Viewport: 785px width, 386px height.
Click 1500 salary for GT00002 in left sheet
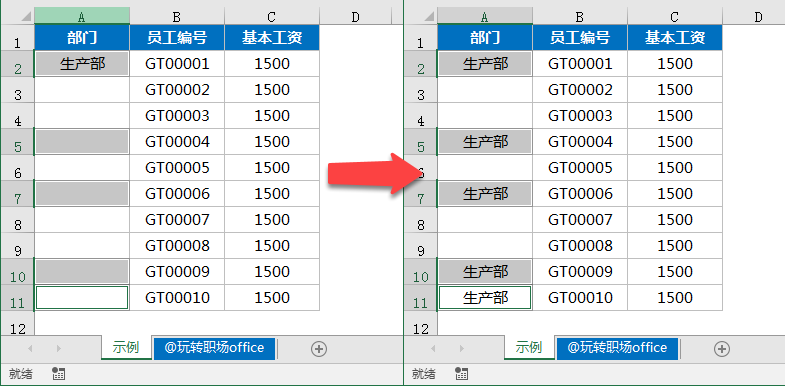click(x=272, y=90)
